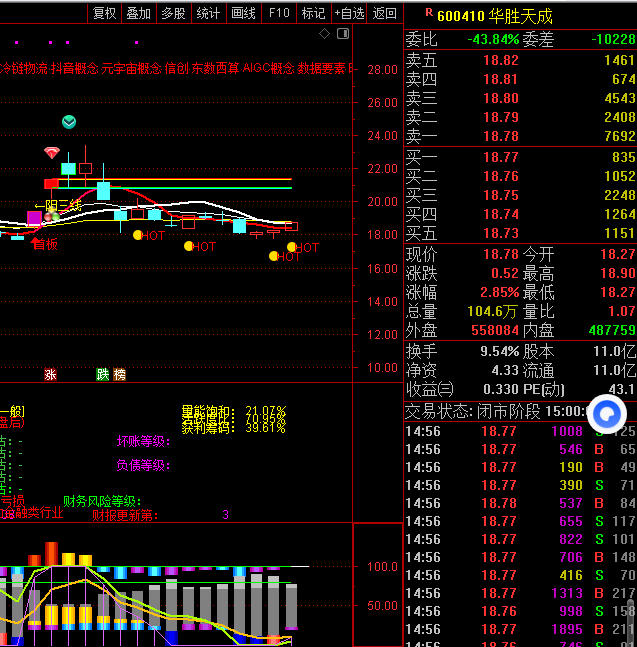637x647 pixels.
Task: Click the 榜 ranking tag below chart
Action: pos(120,374)
